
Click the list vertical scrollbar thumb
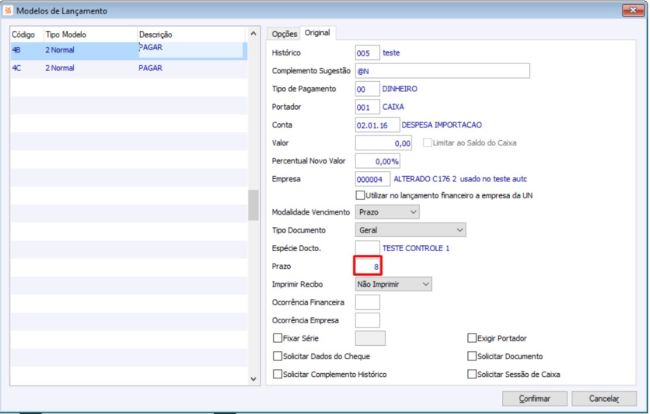(x=253, y=205)
